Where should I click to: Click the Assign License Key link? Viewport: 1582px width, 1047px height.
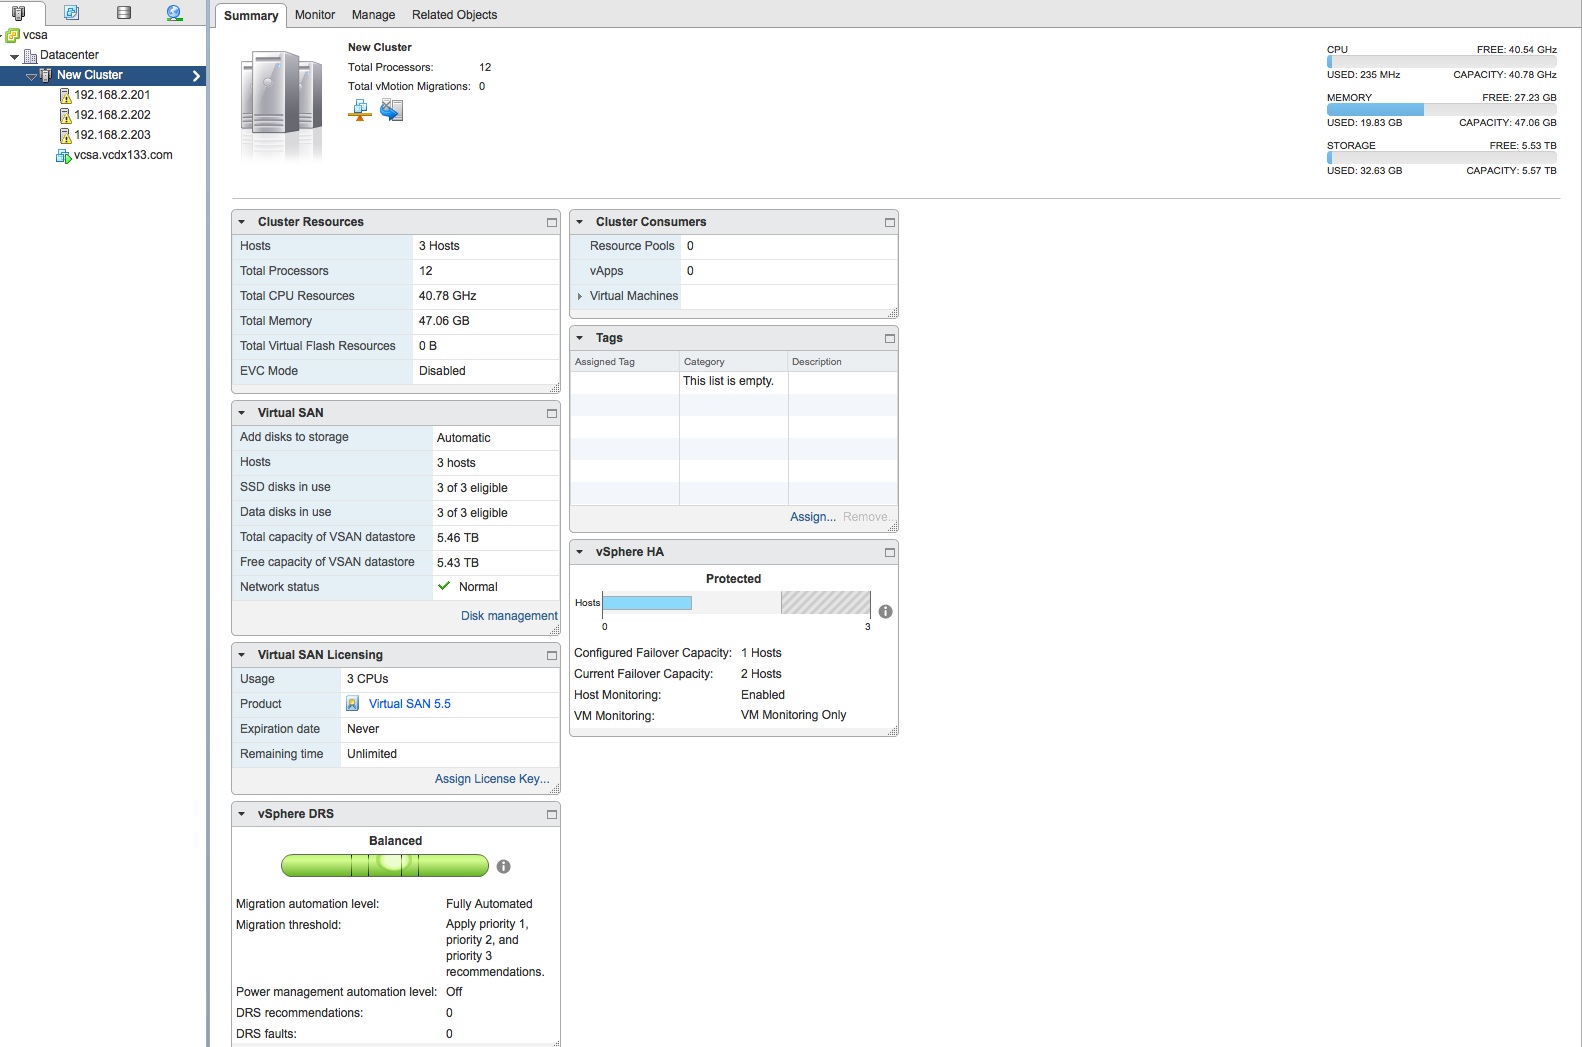click(492, 779)
